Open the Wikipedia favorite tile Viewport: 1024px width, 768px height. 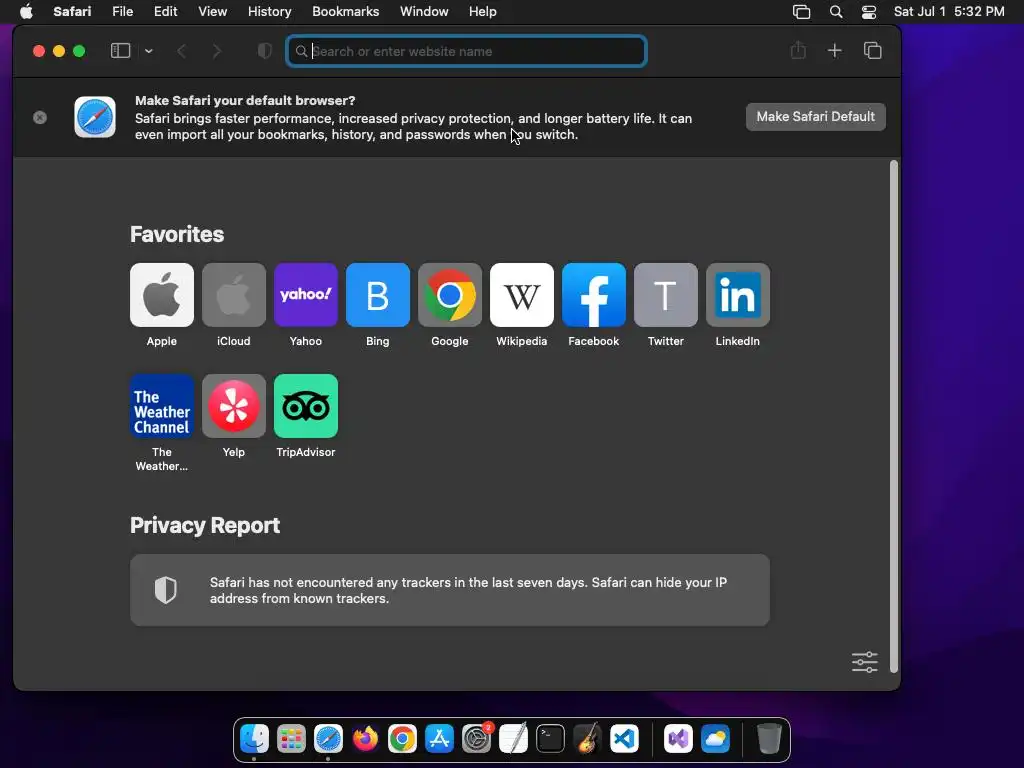[522, 295]
